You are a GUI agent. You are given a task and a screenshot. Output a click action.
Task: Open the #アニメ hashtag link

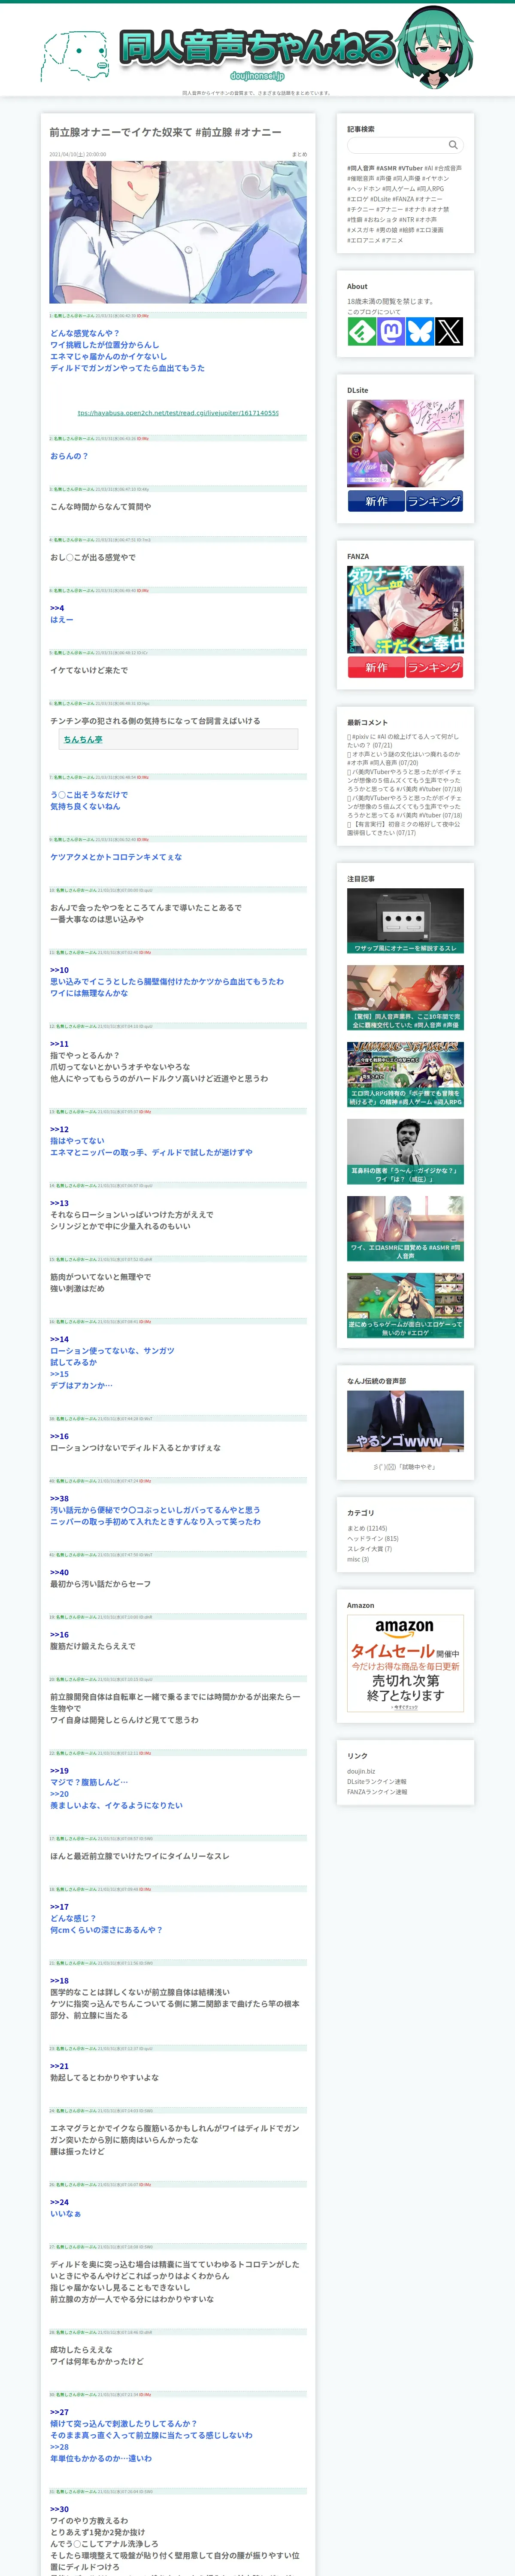pyautogui.click(x=393, y=240)
